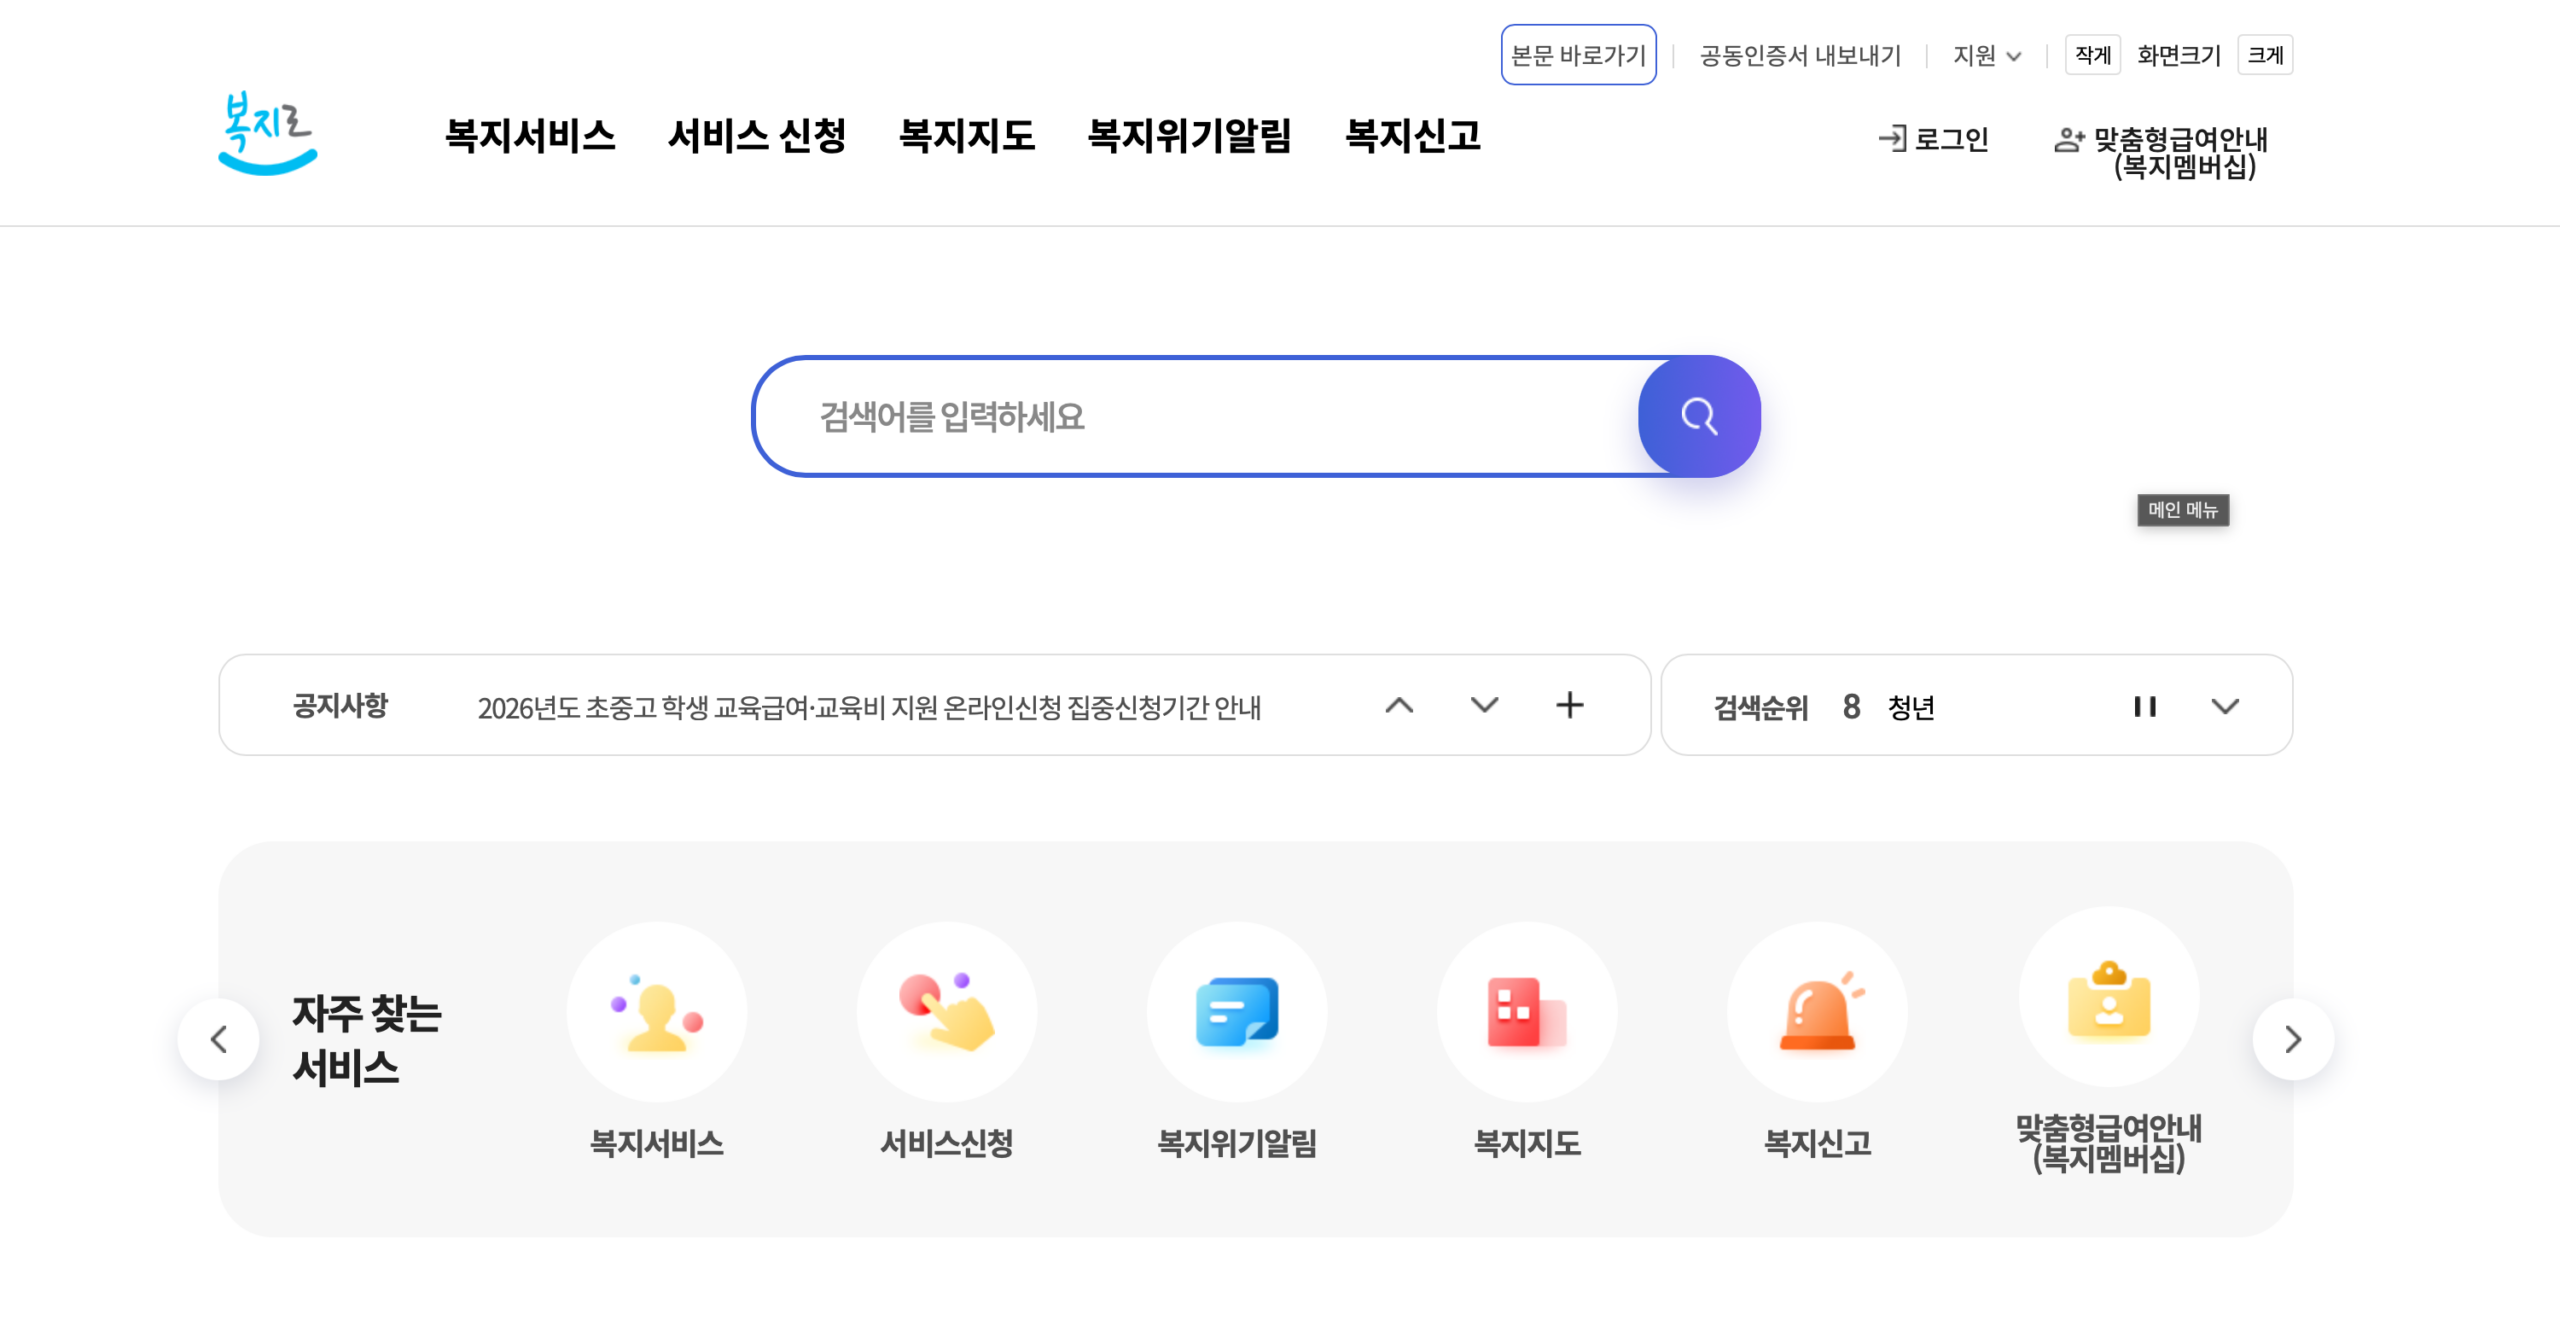Click 공동인증서 내보내기 link

[x=1800, y=56]
